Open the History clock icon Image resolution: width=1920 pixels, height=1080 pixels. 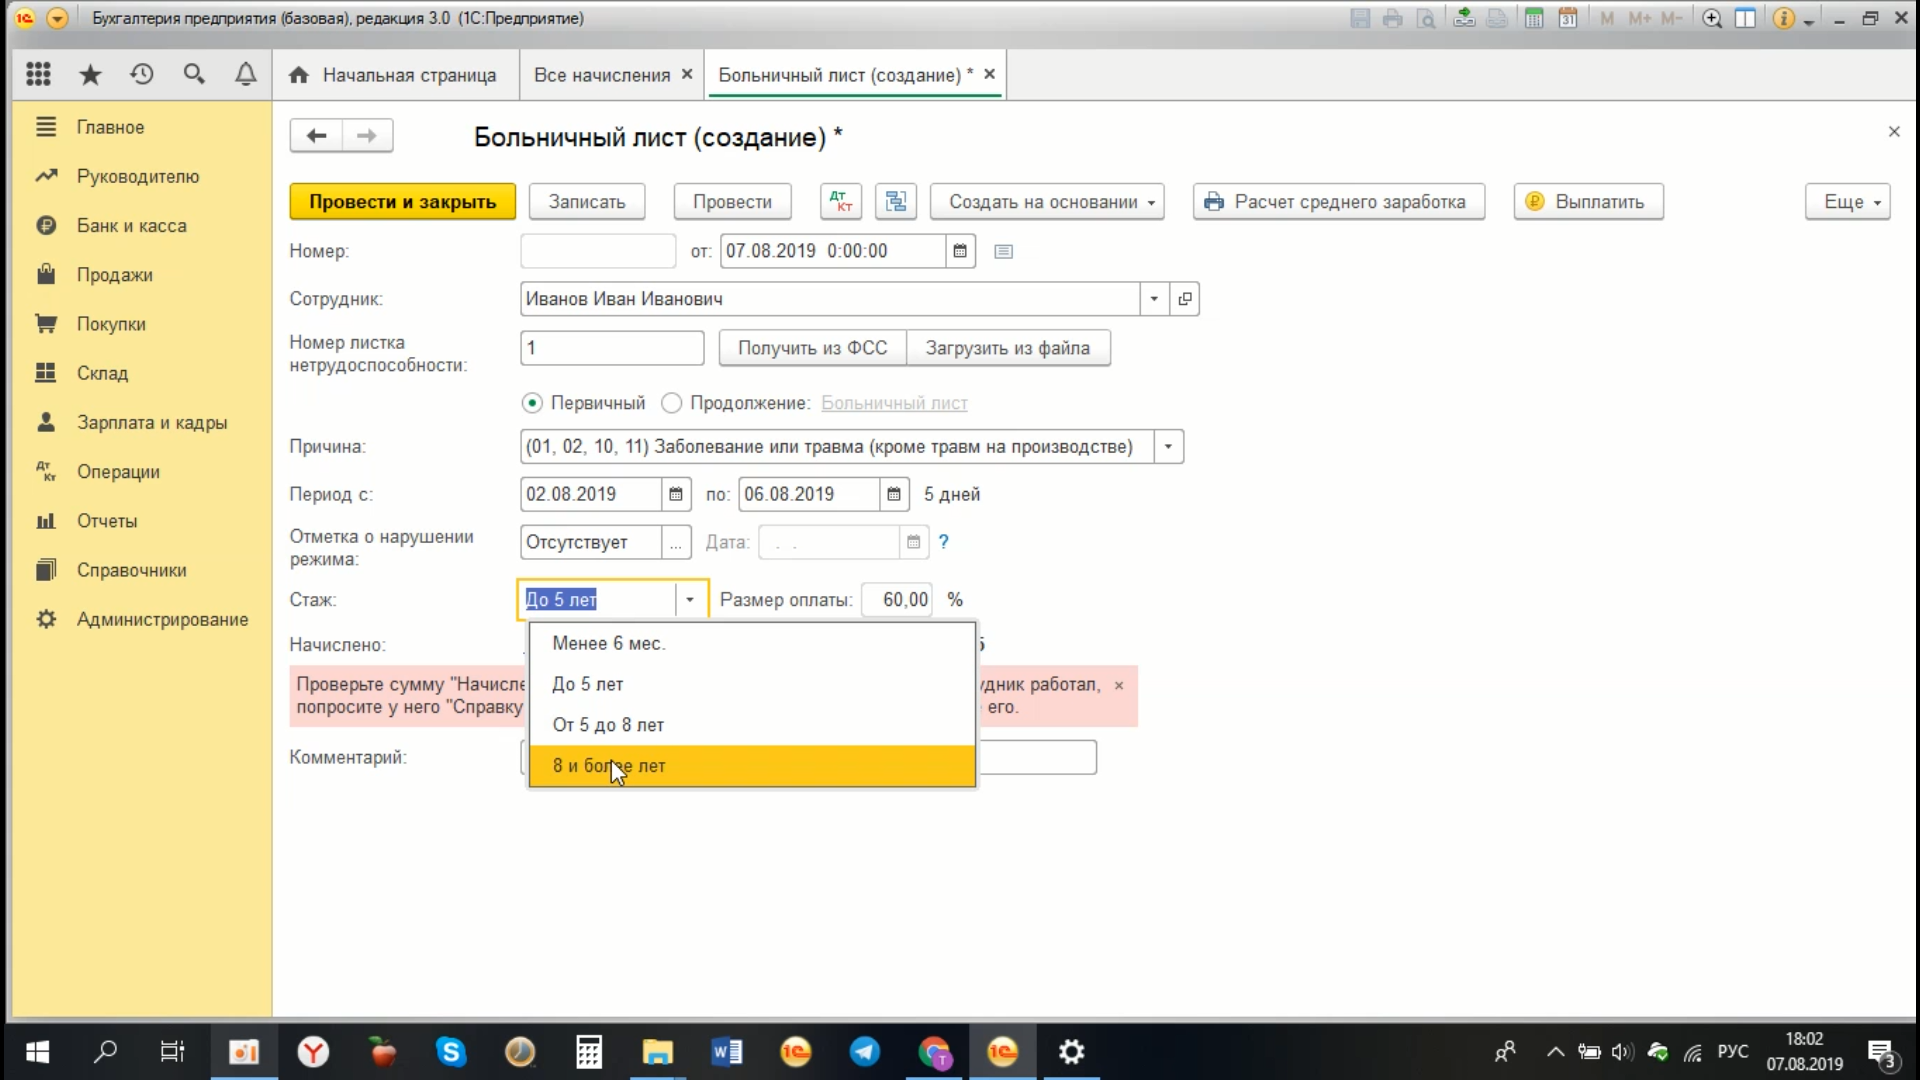point(142,74)
